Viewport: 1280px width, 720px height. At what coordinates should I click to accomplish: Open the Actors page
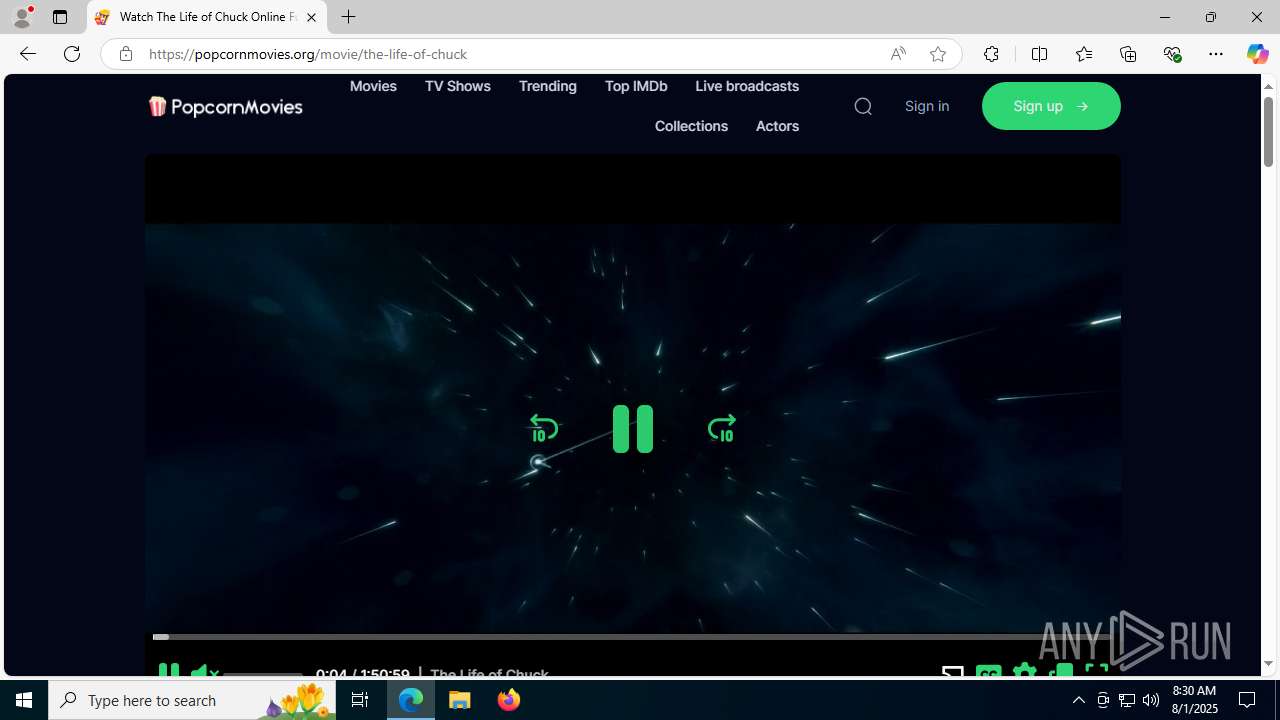pyautogui.click(x=777, y=126)
